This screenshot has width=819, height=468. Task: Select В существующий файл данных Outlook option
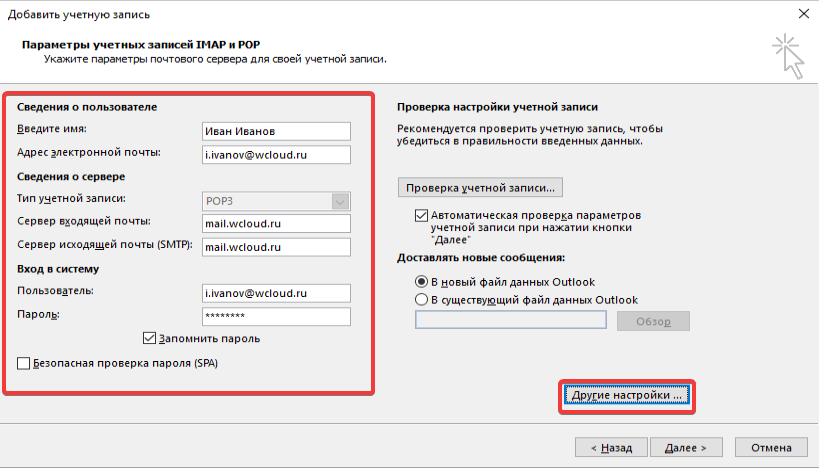click(x=421, y=299)
